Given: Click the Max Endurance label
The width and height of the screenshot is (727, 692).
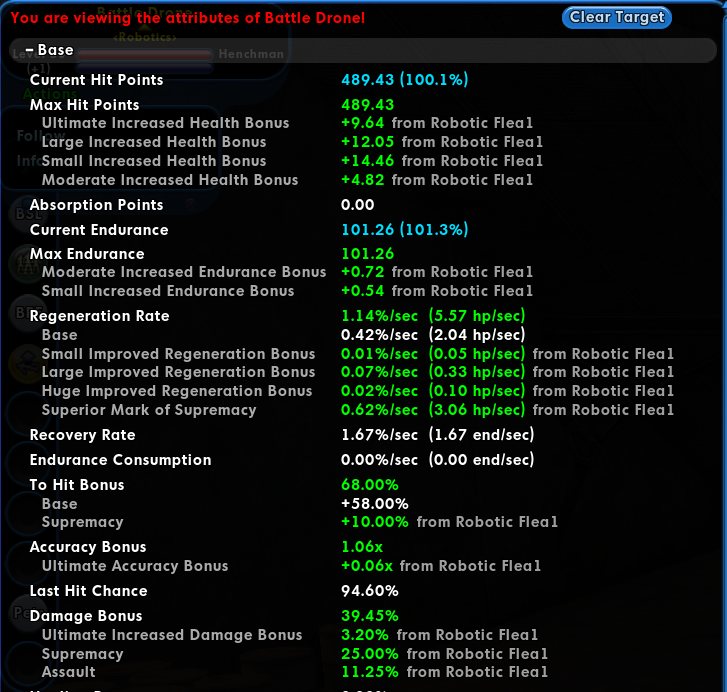Looking at the screenshot, I should point(87,254).
